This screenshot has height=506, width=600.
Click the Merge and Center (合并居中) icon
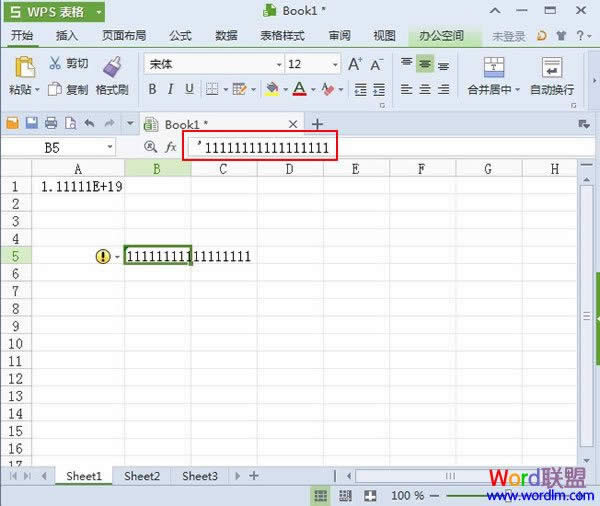point(493,67)
